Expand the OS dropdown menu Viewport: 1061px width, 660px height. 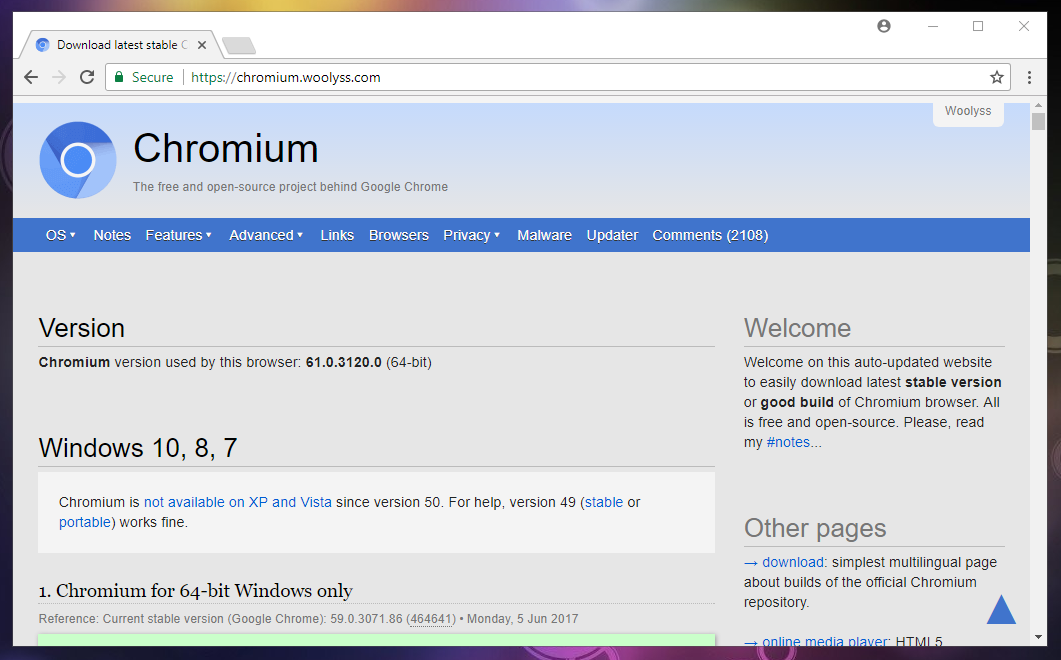point(60,235)
